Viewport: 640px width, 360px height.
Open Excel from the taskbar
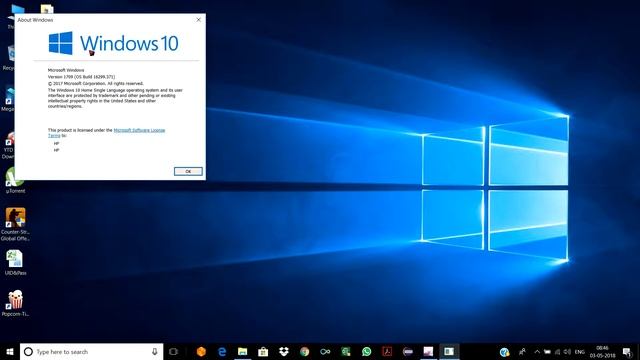click(x=346, y=351)
